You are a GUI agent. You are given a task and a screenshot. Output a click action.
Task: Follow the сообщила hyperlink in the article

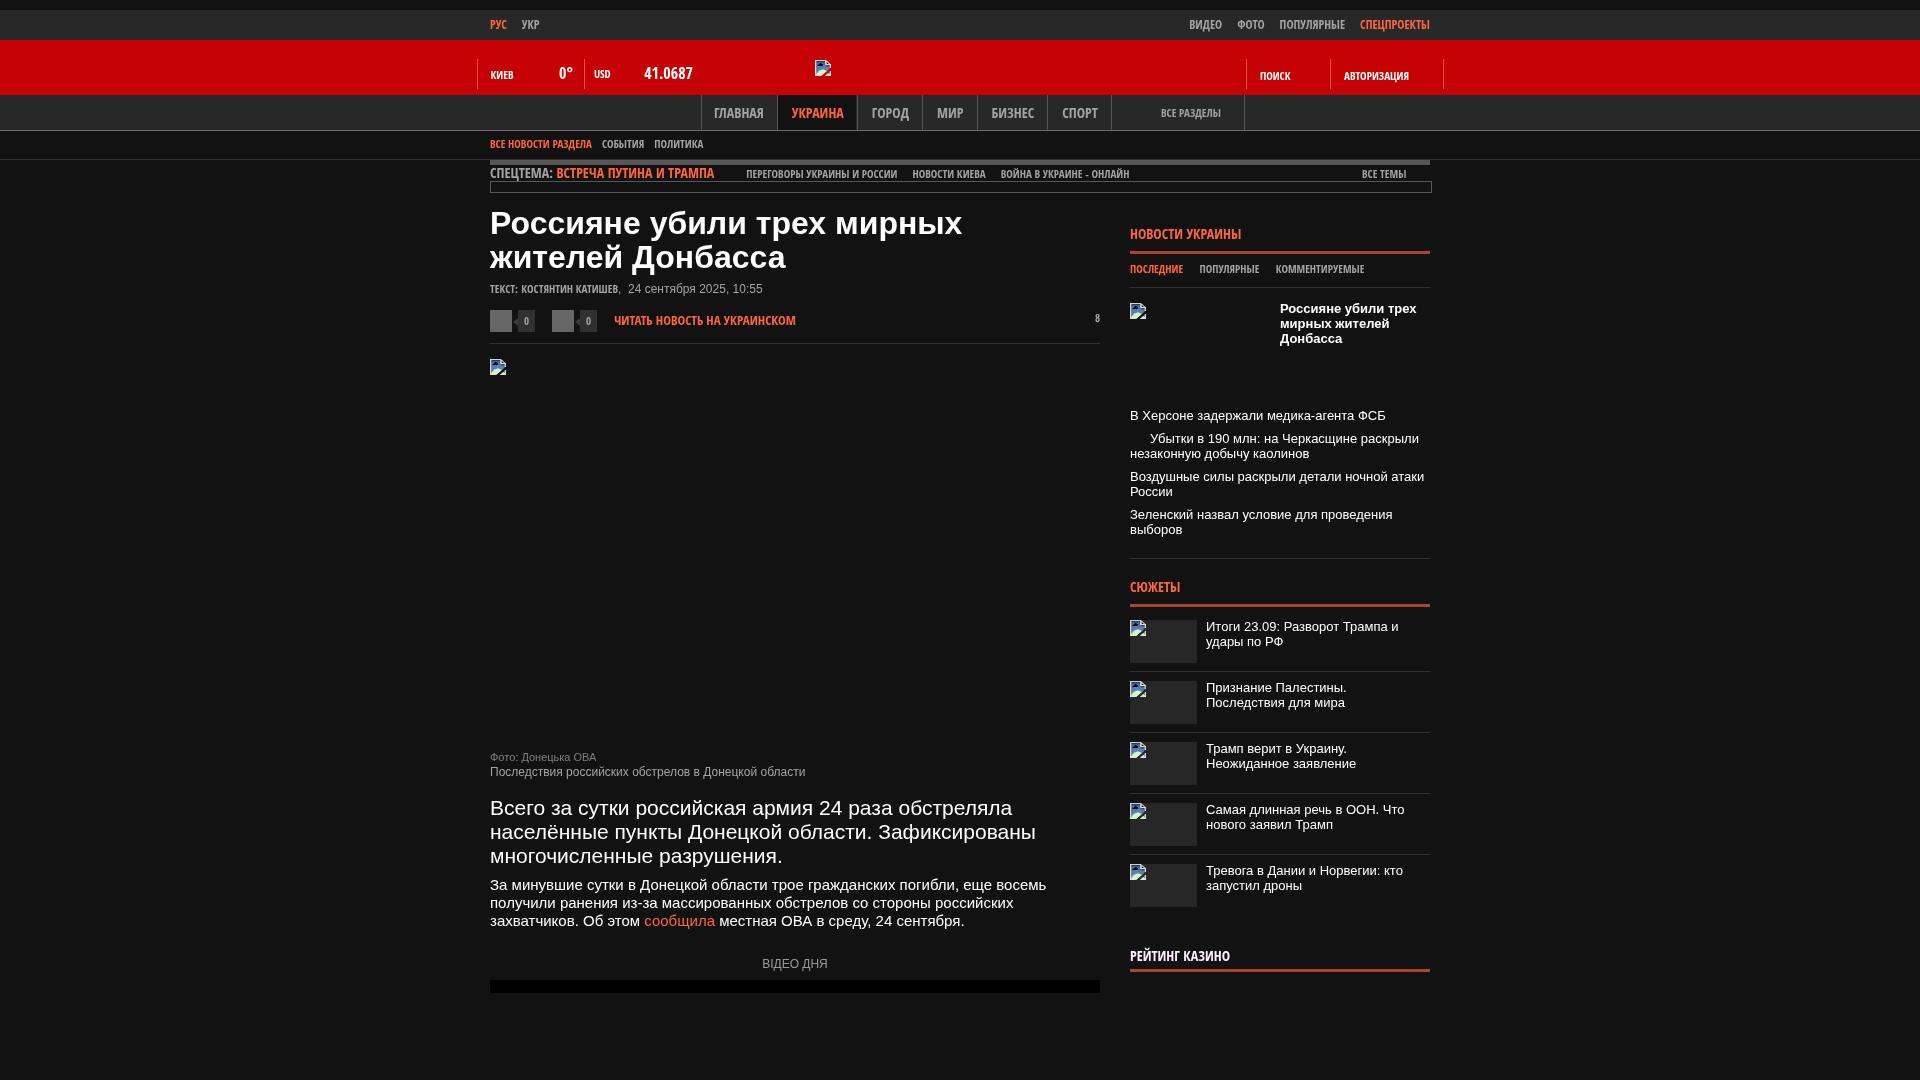[678, 920]
